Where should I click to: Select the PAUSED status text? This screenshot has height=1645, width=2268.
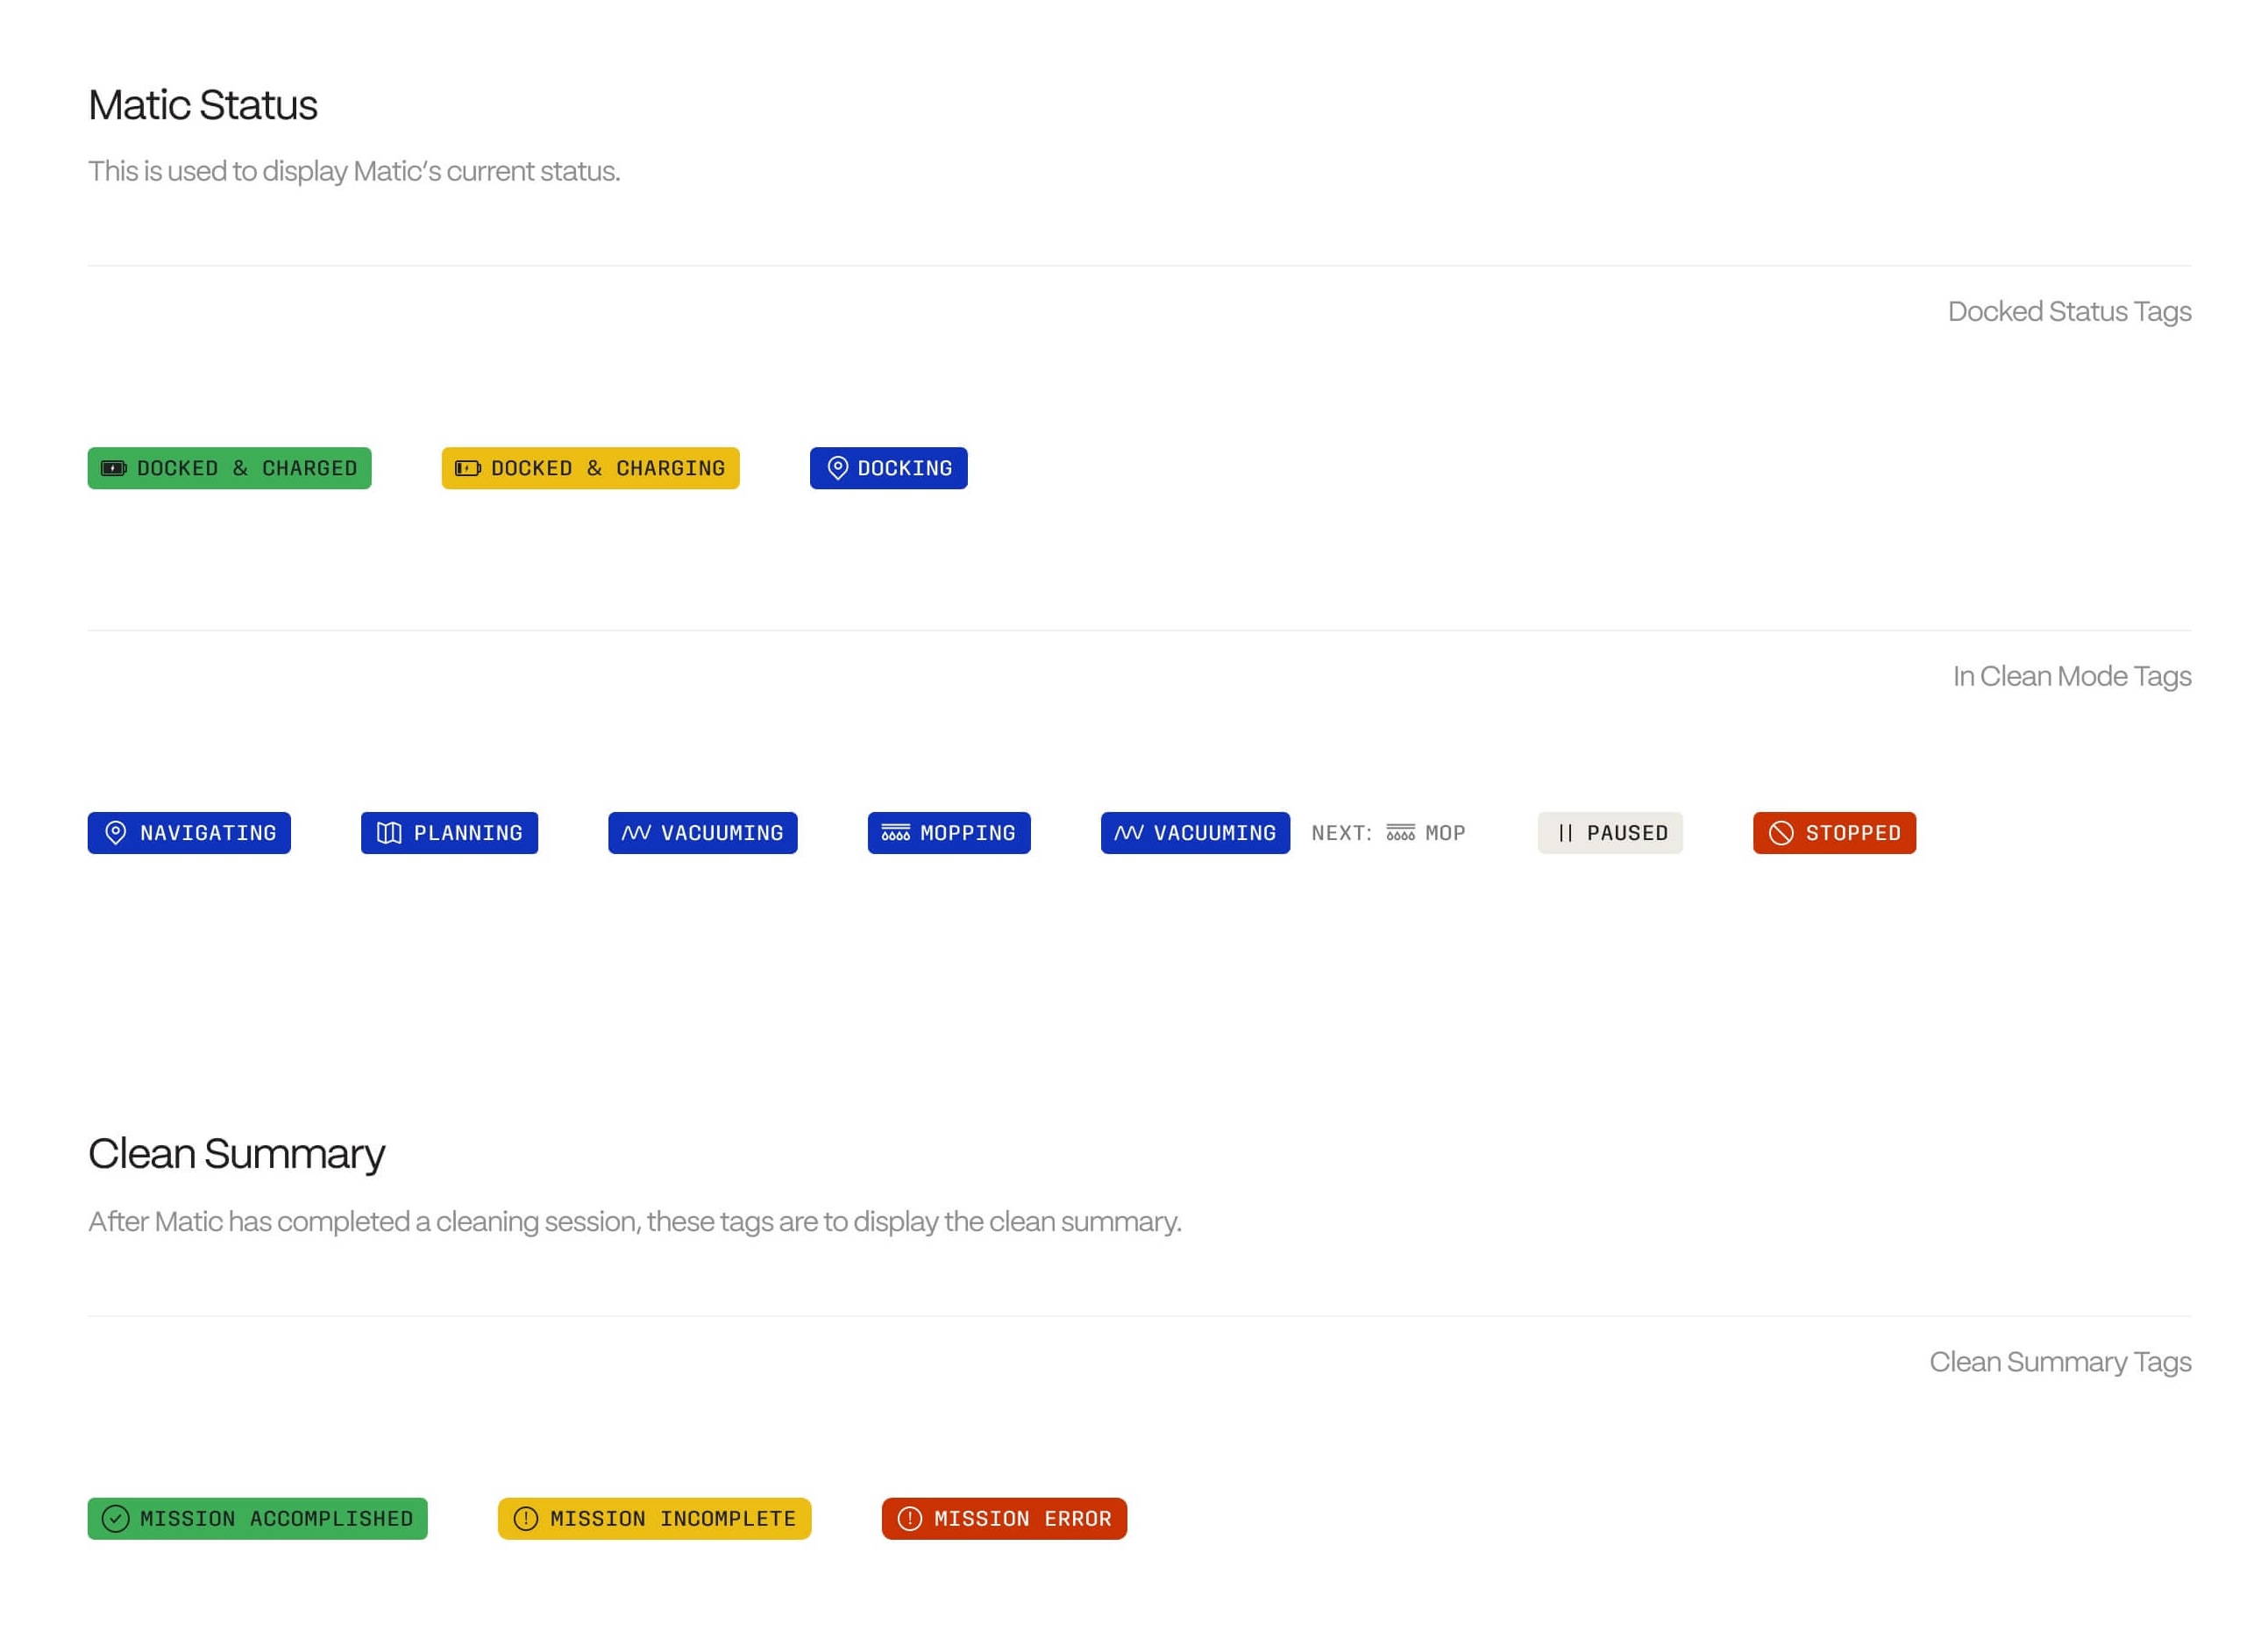pyautogui.click(x=1628, y=833)
